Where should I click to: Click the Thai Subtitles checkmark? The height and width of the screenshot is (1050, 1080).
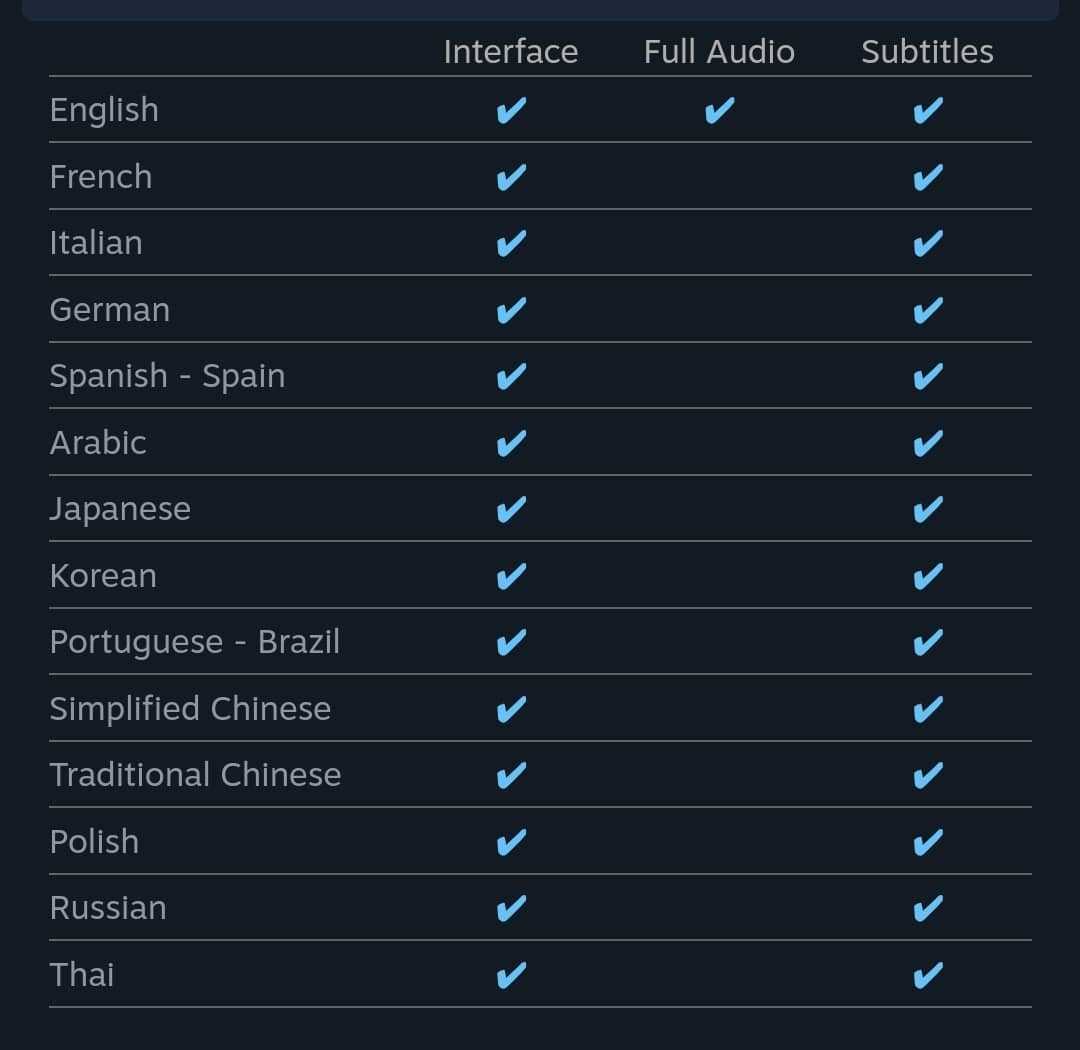(928, 974)
